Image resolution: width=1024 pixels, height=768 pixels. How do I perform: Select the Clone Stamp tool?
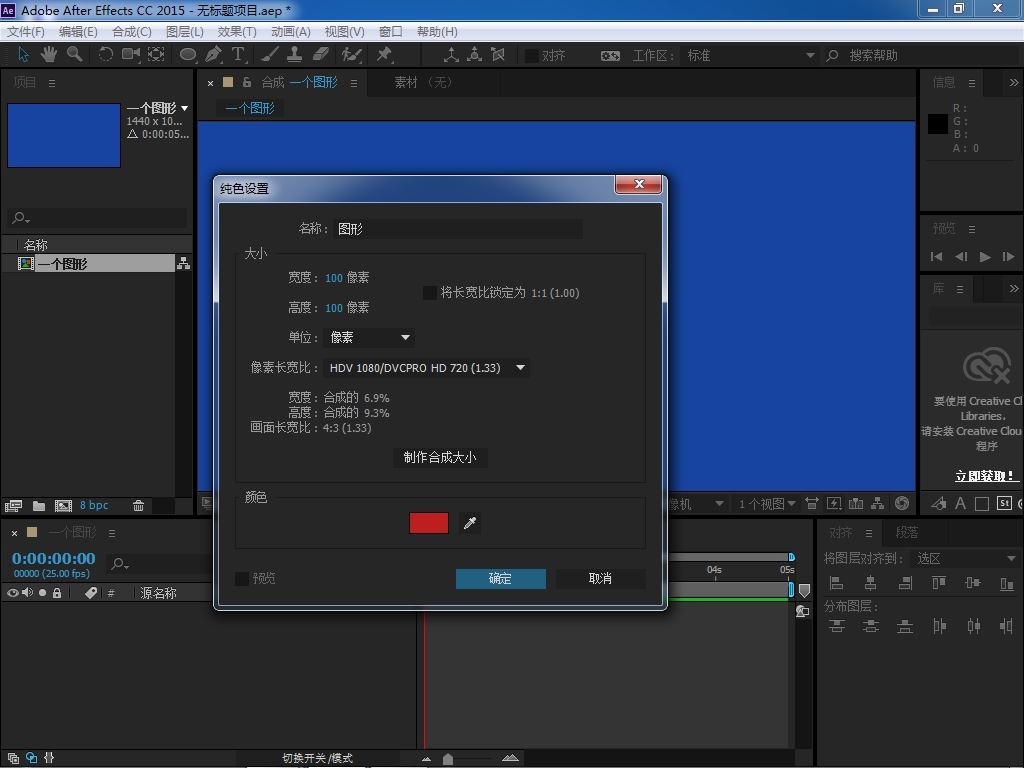[x=295, y=55]
